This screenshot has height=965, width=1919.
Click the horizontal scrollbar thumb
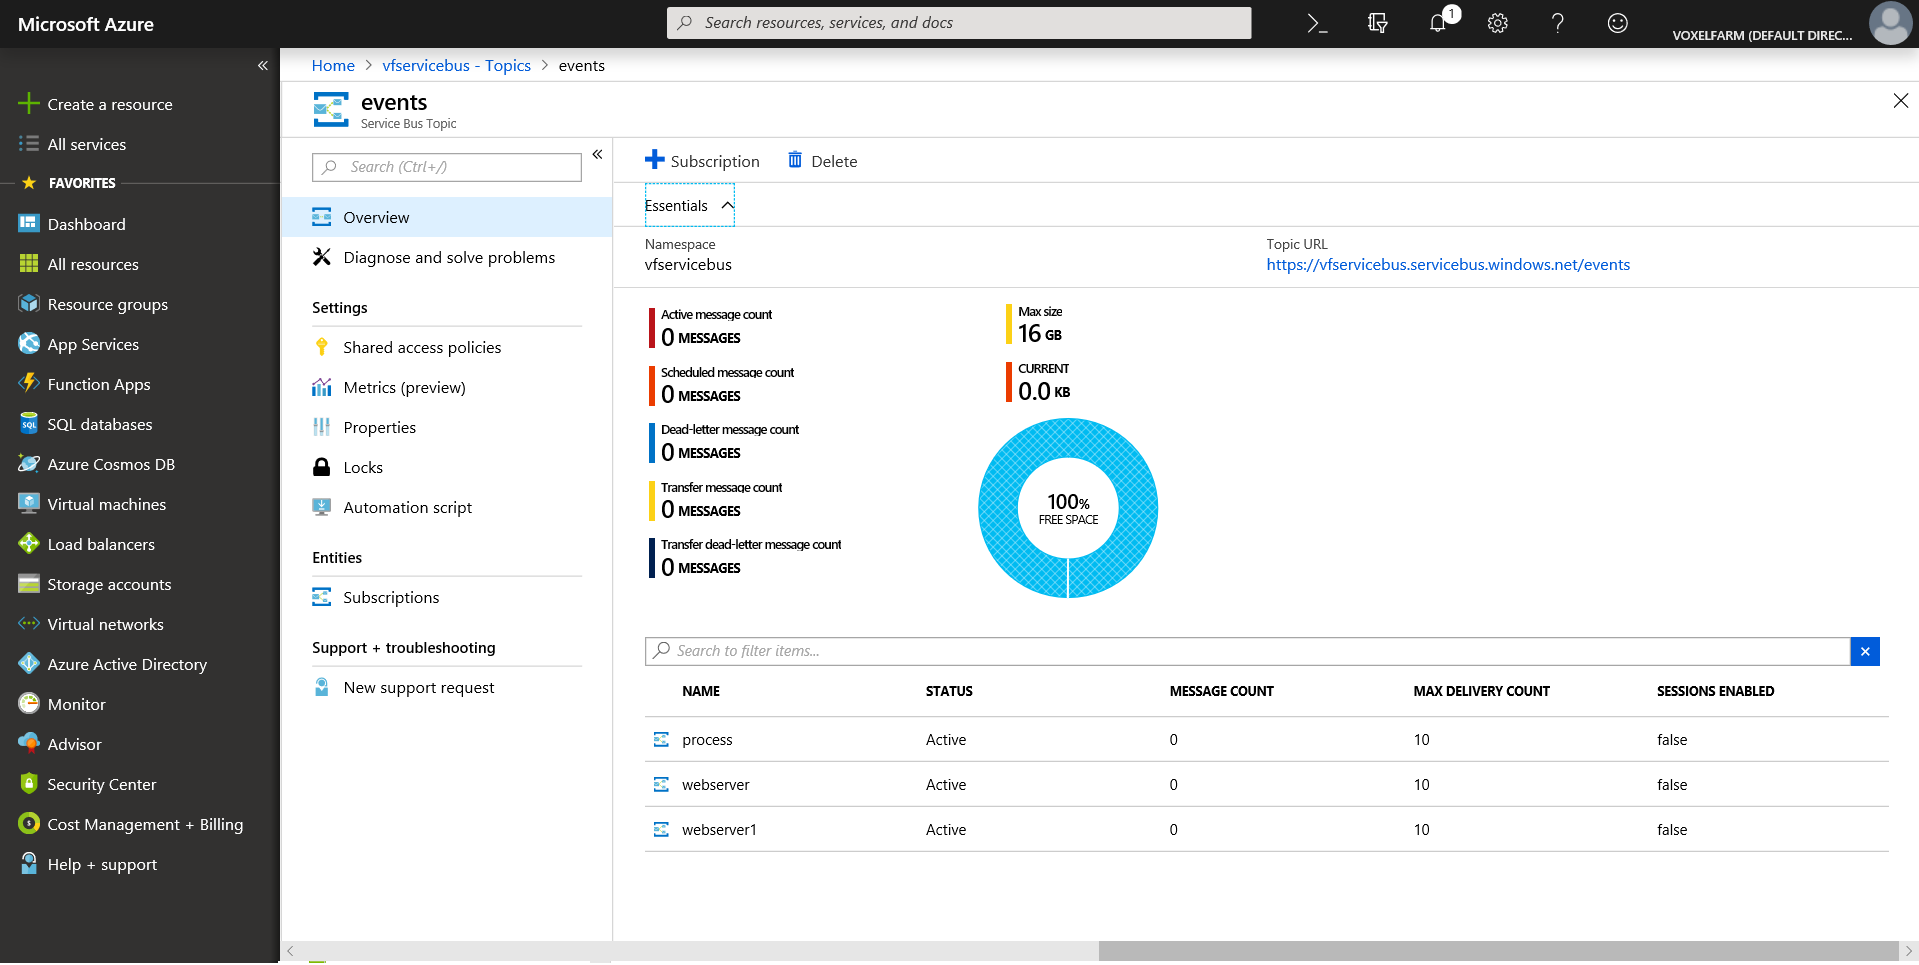[x=1498, y=951]
